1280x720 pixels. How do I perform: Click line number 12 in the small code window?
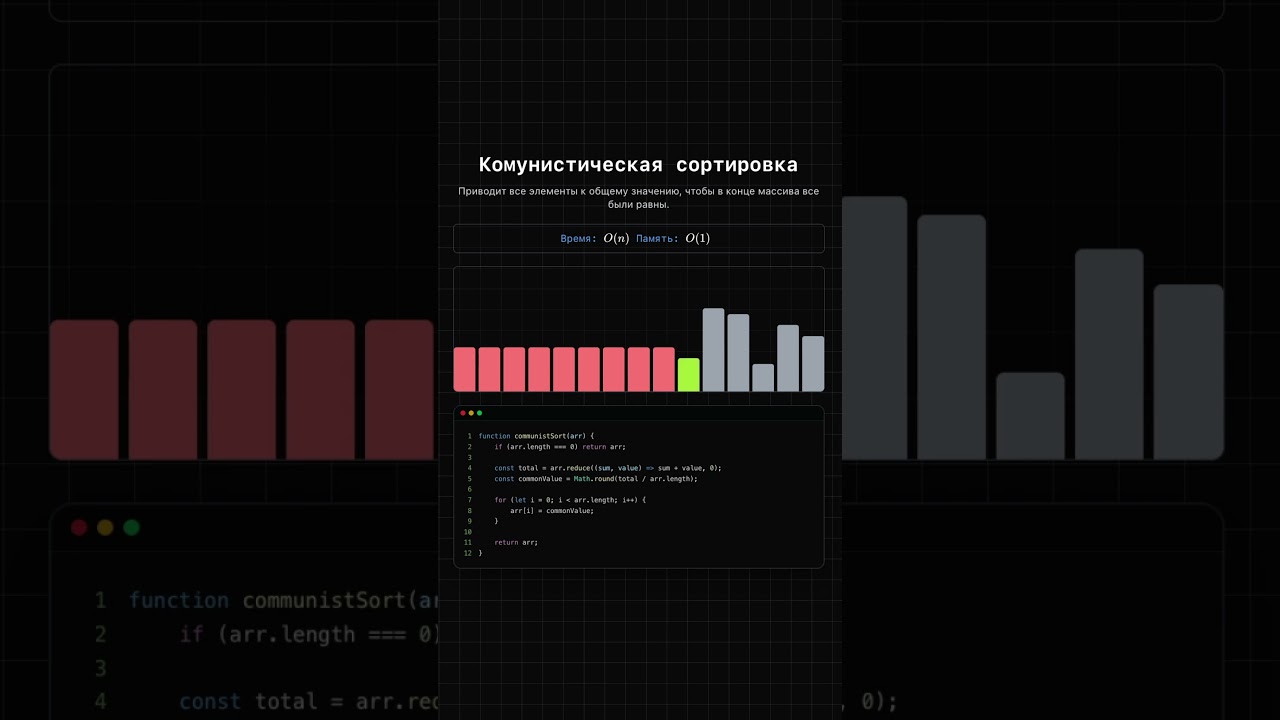click(x=468, y=553)
